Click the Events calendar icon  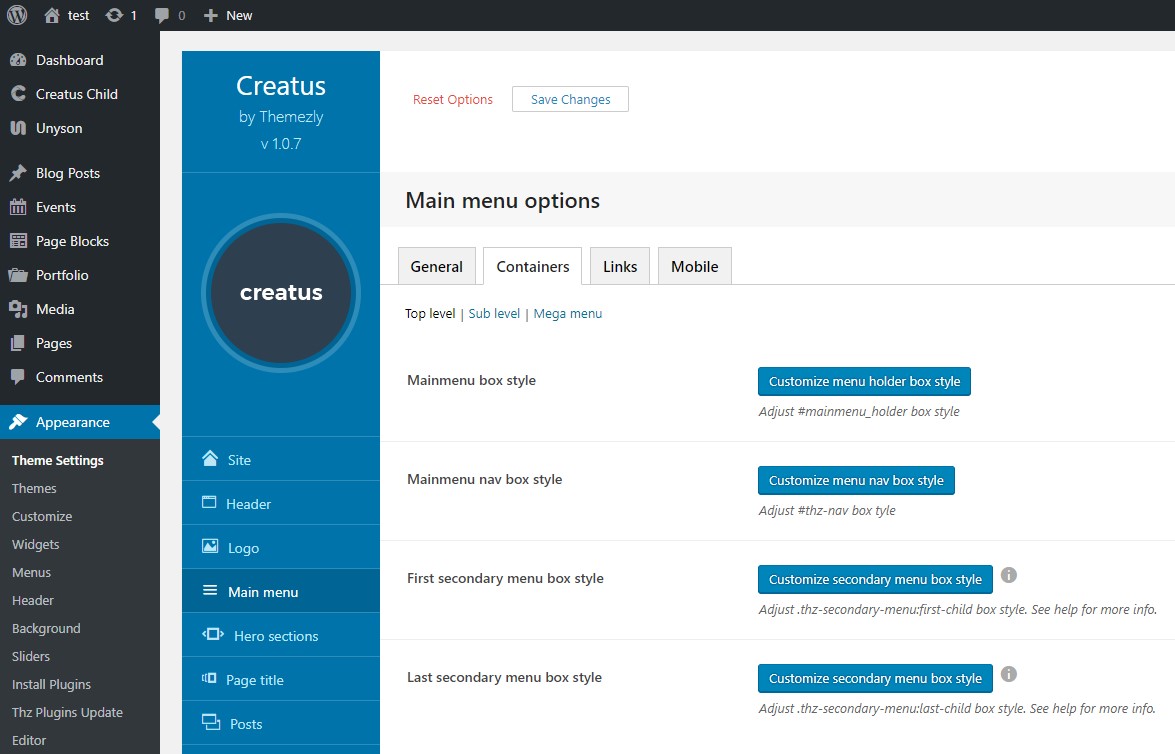tap(18, 207)
